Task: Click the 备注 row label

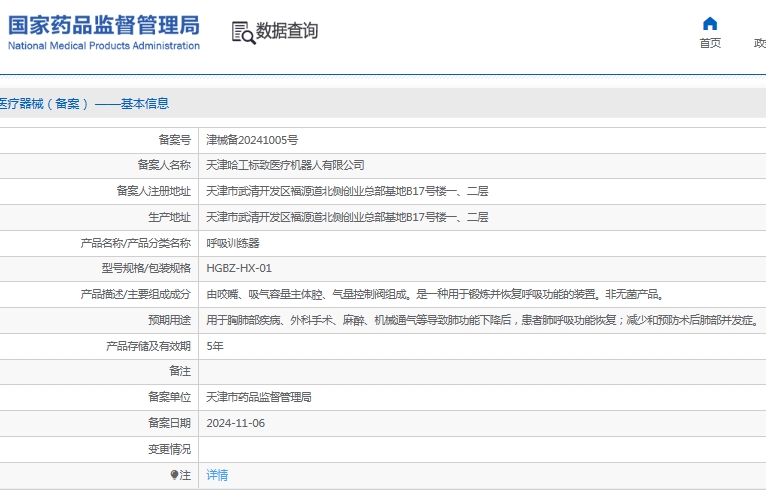Action: (x=180, y=371)
